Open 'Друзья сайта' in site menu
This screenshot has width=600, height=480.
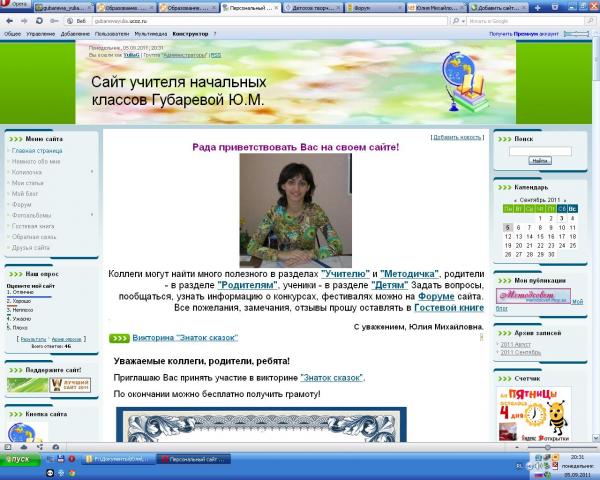[x=31, y=248]
